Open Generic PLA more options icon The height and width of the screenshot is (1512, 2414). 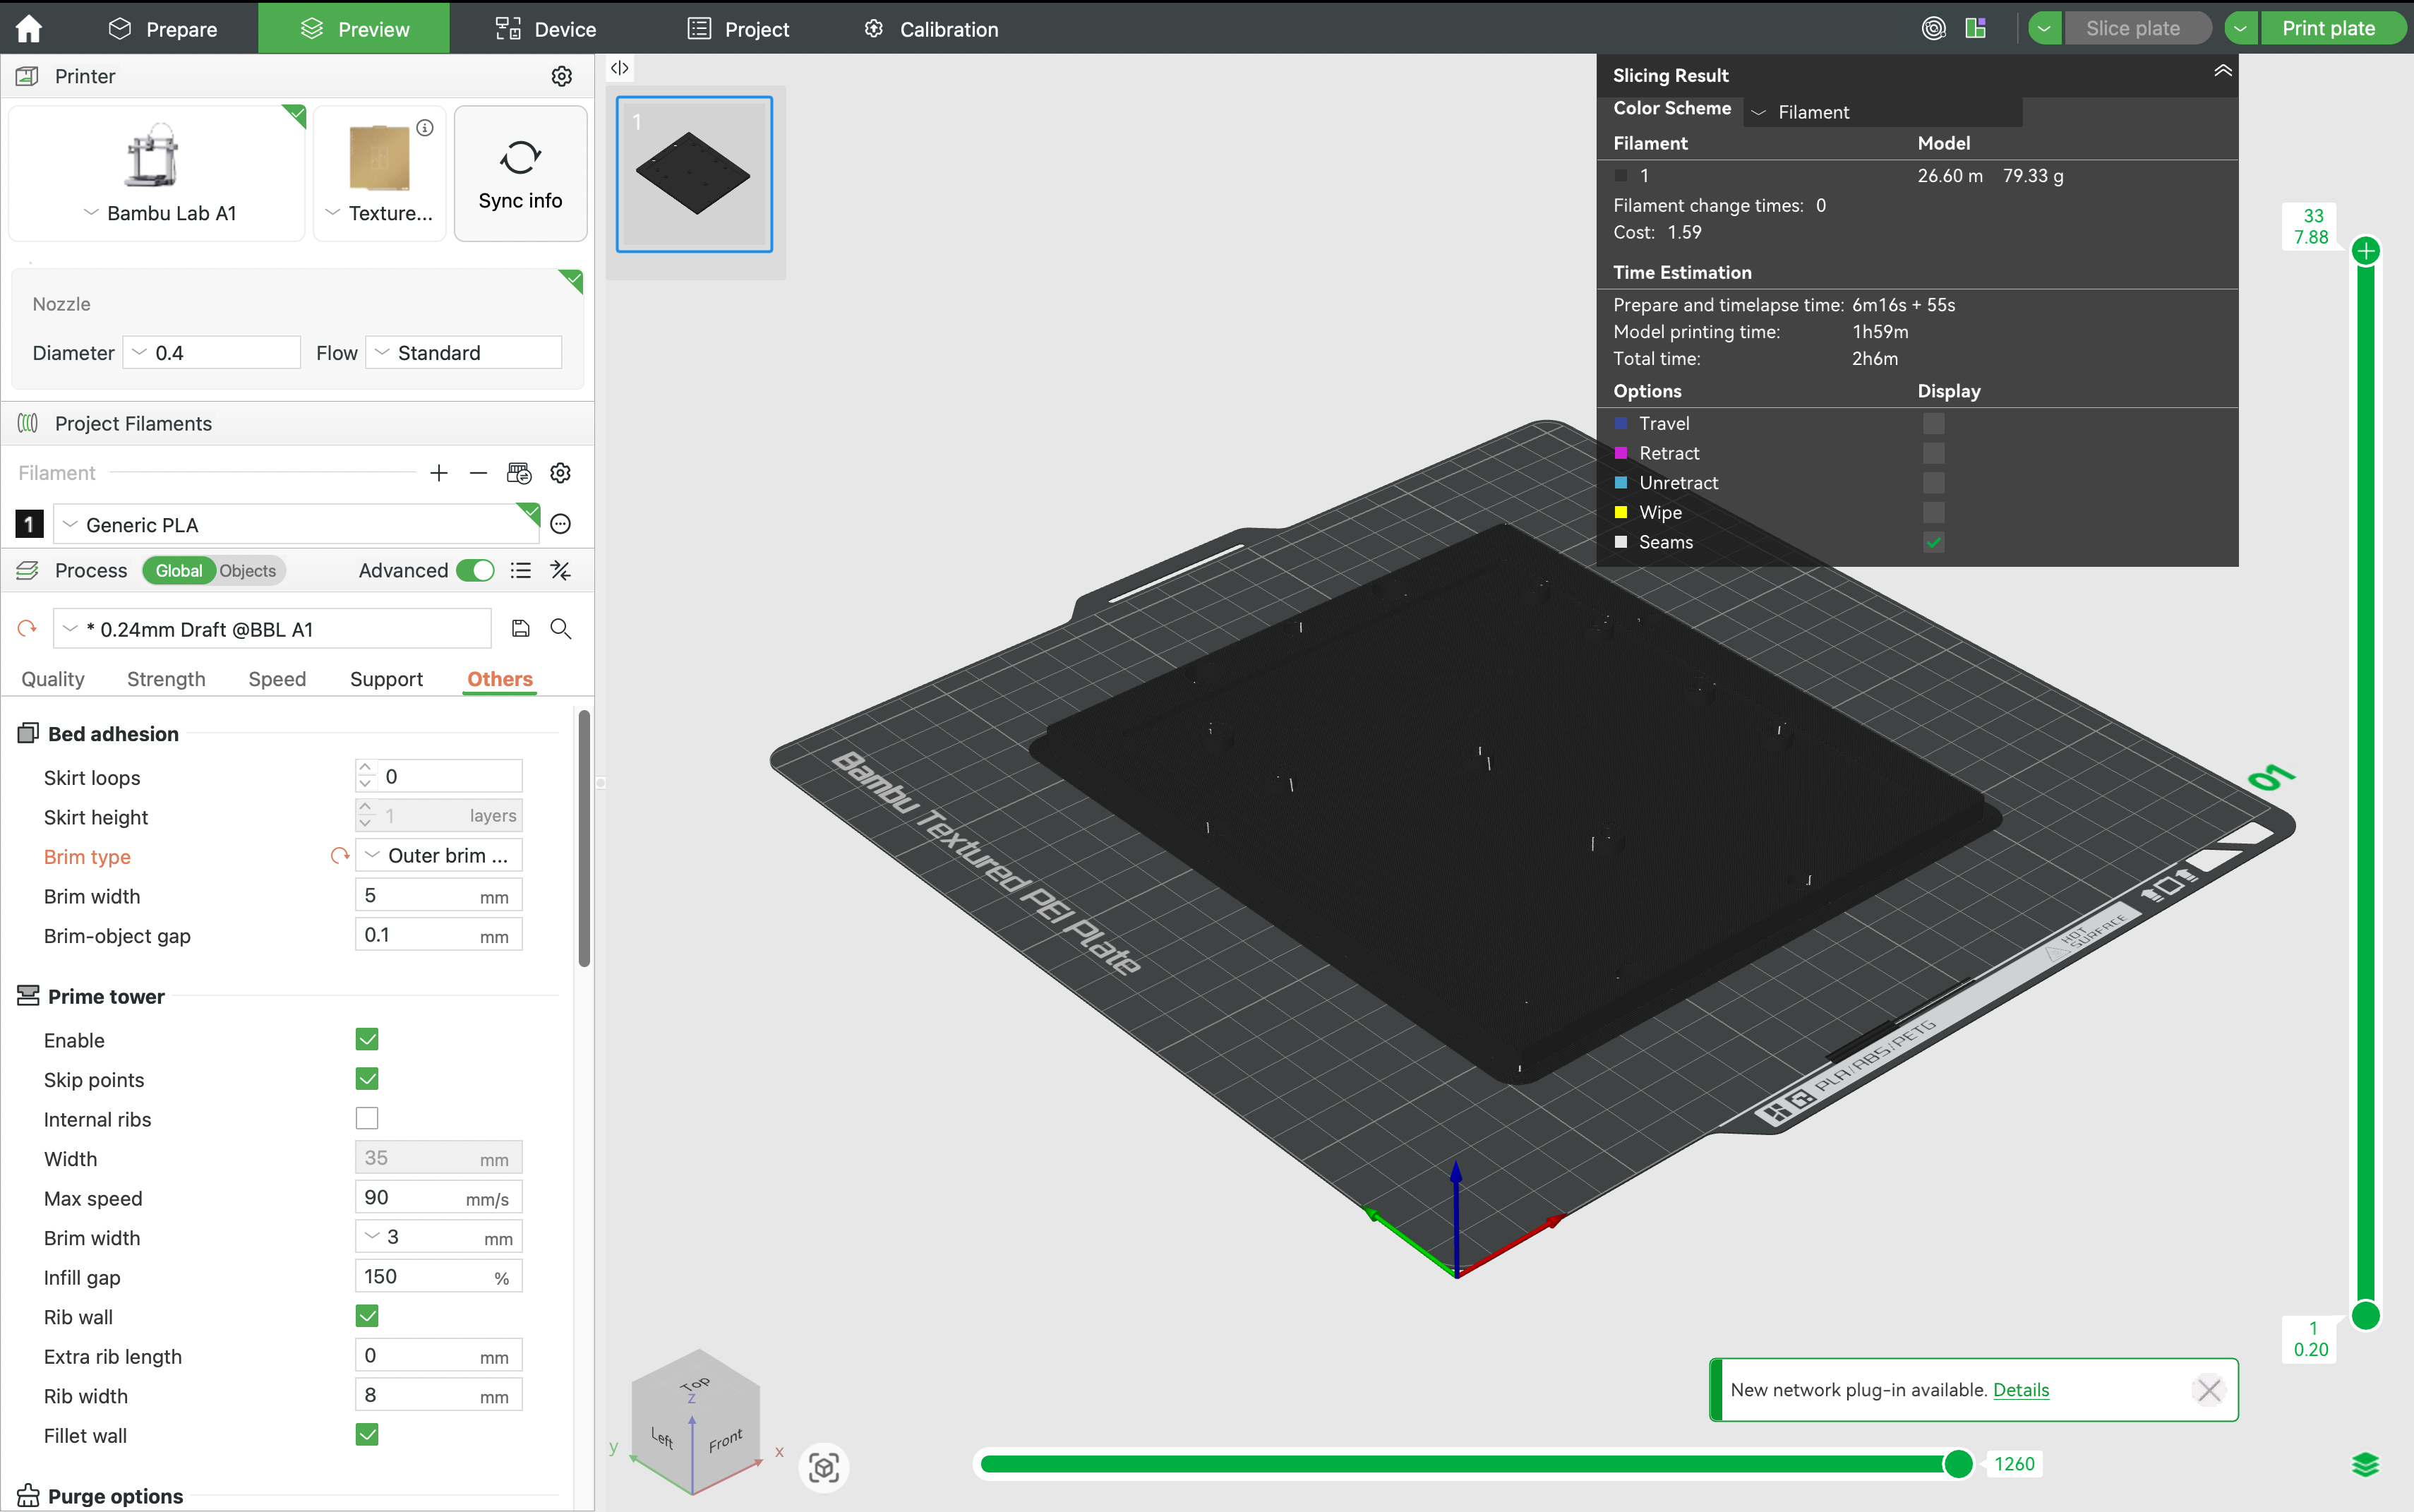561,524
